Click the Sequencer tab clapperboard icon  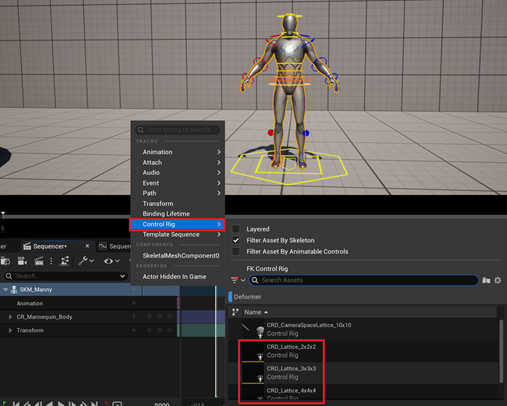click(27, 246)
